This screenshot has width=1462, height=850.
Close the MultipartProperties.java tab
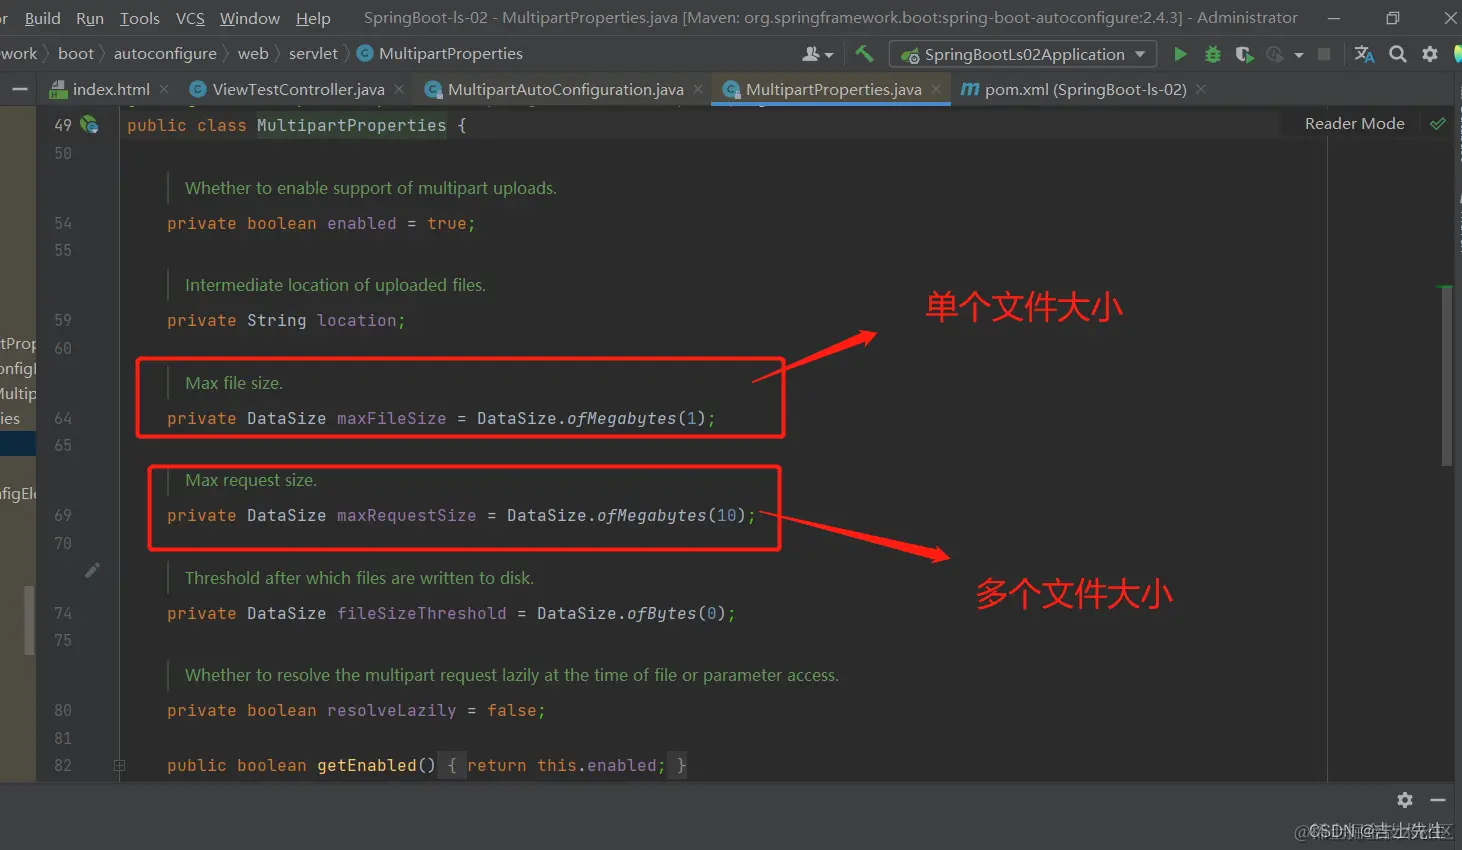click(x=936, y=89)
